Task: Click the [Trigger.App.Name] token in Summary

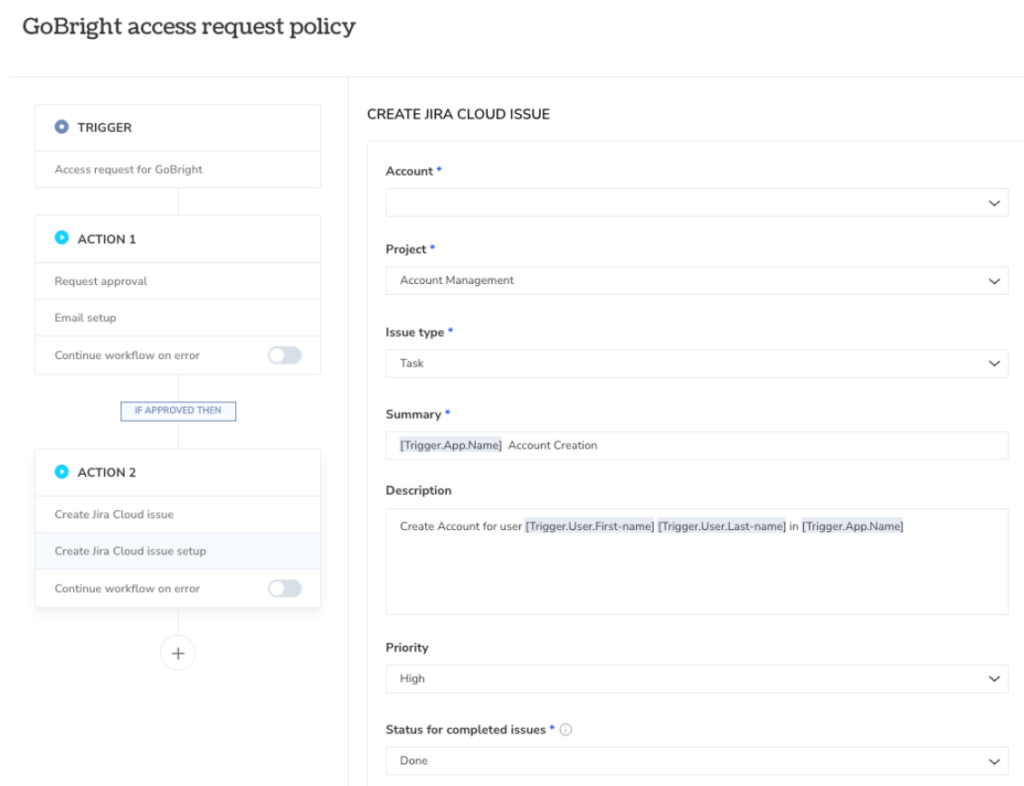Action: click(451, 445)
